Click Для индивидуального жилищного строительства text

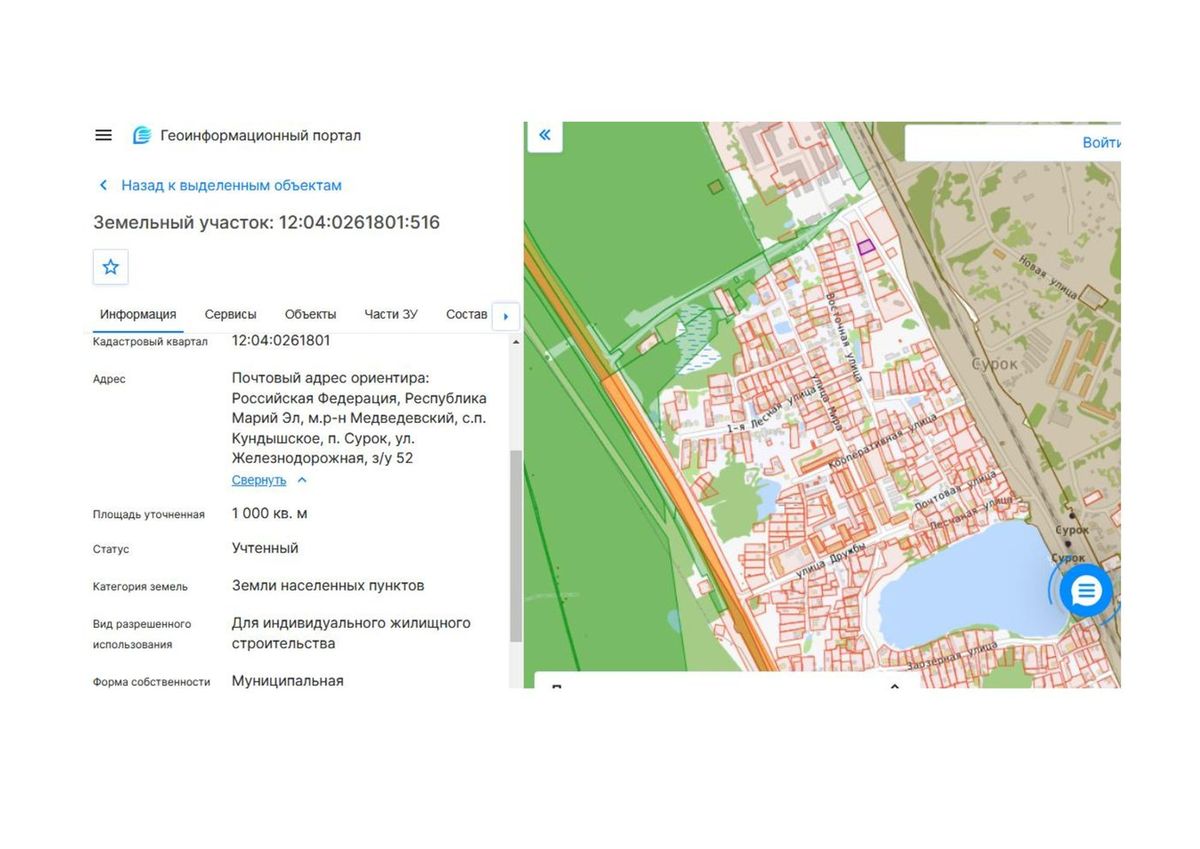(351, 633)
